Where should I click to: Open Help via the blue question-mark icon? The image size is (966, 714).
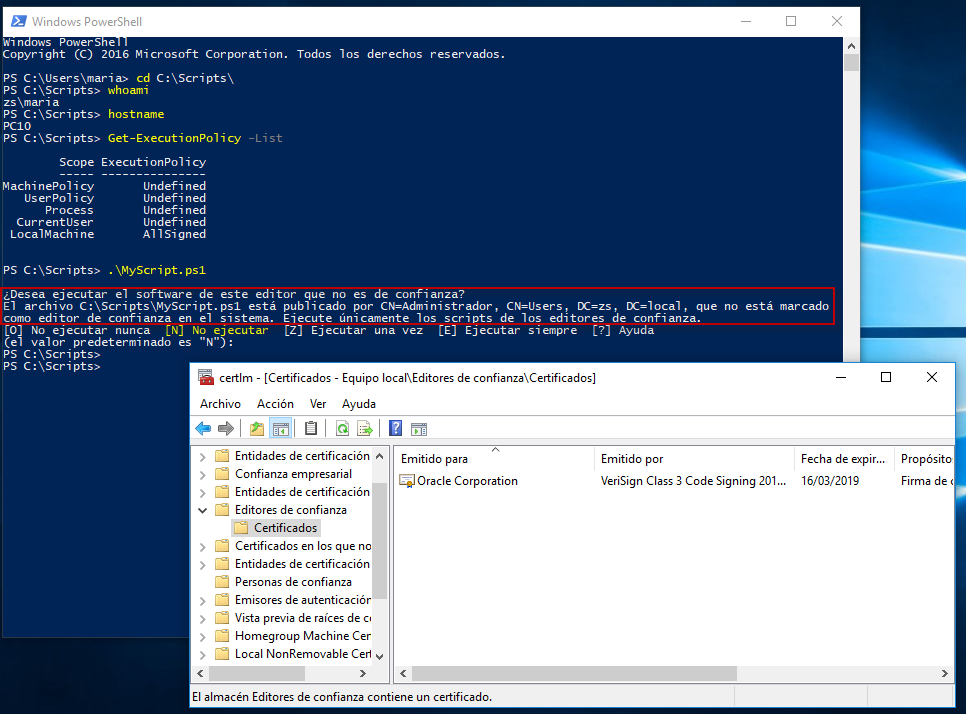point(396,428)
